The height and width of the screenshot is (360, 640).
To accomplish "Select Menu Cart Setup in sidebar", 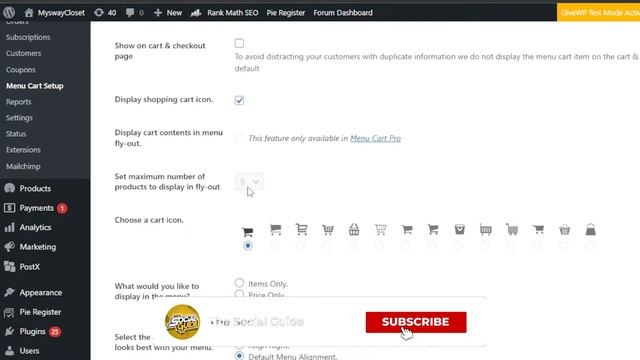I will point(35,86).
